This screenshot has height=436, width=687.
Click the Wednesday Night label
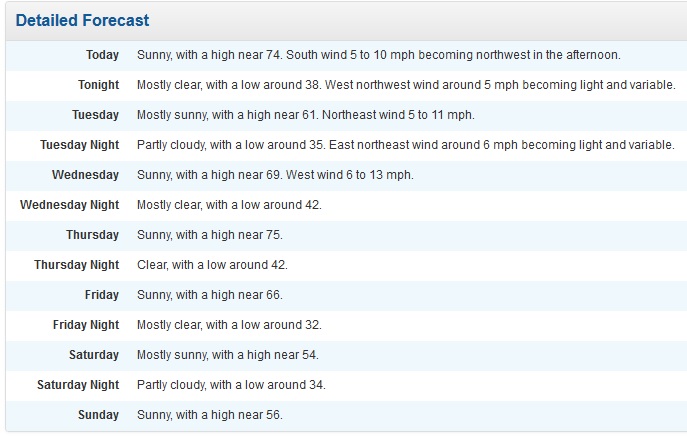click(x=69, y=205)
